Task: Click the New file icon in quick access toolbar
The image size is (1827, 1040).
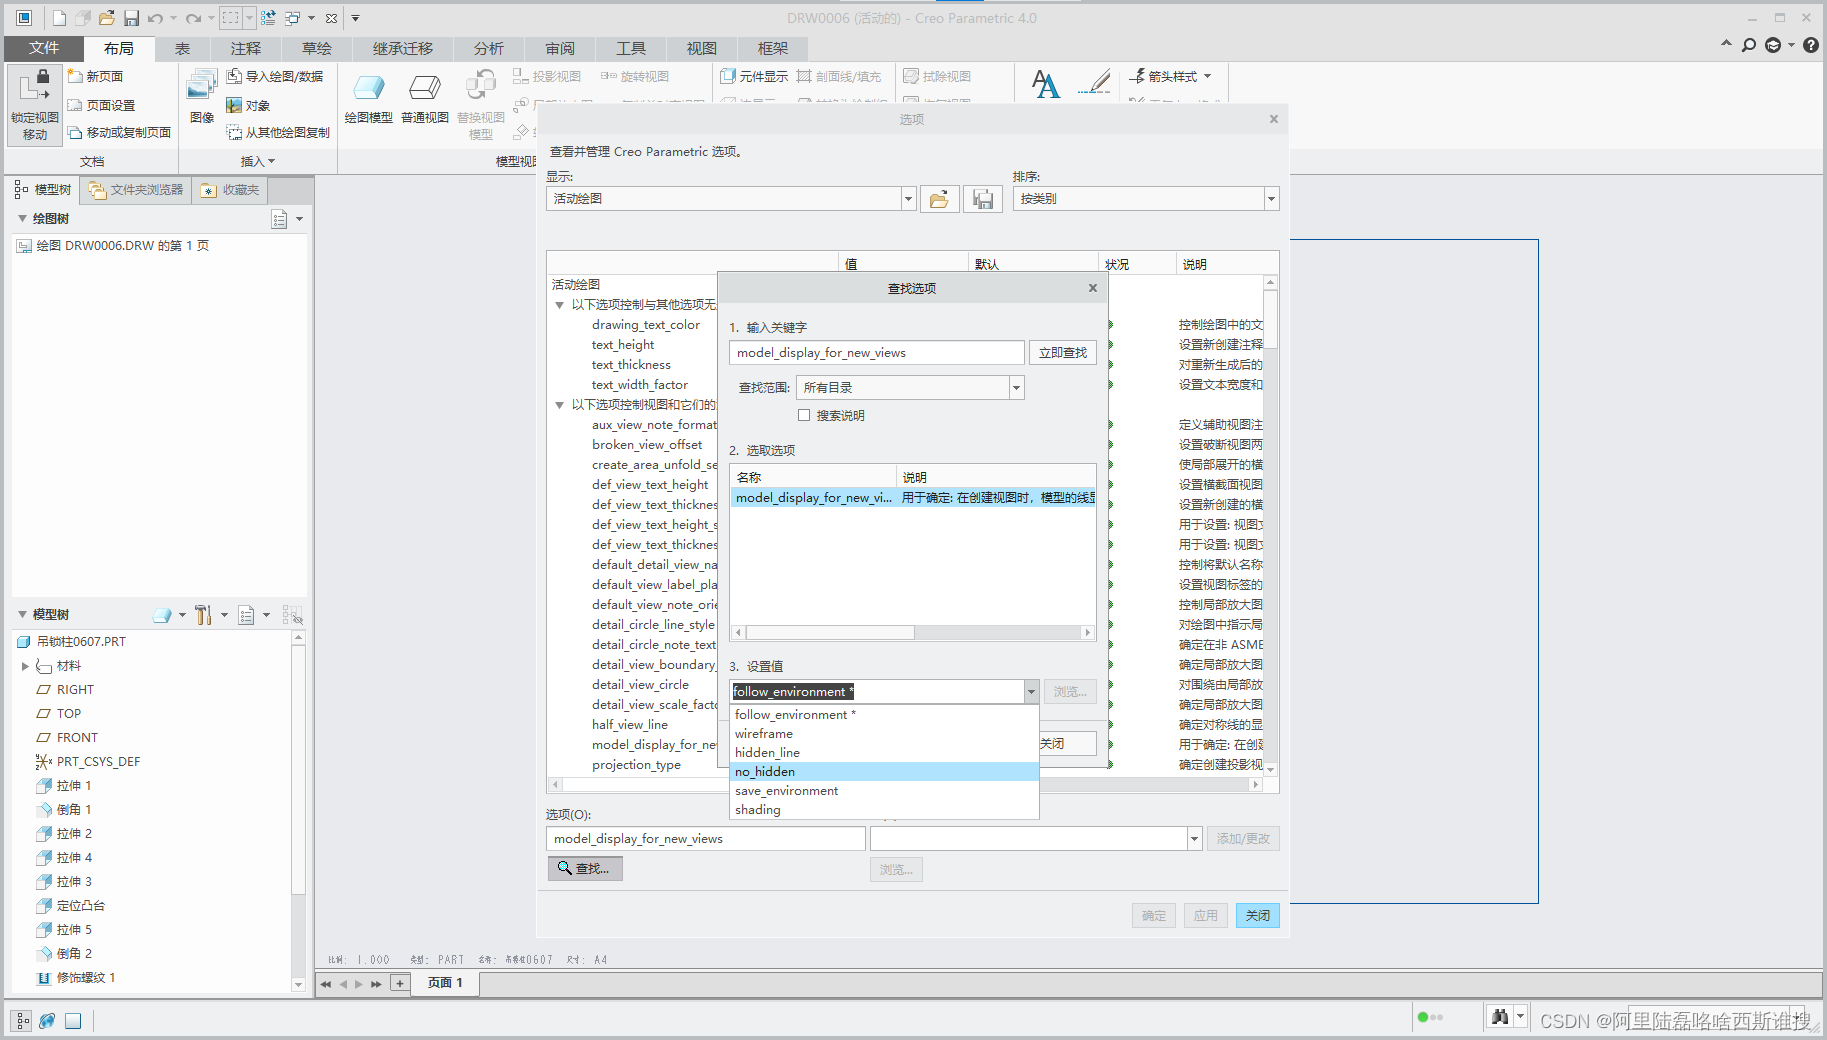Action: 59,18
